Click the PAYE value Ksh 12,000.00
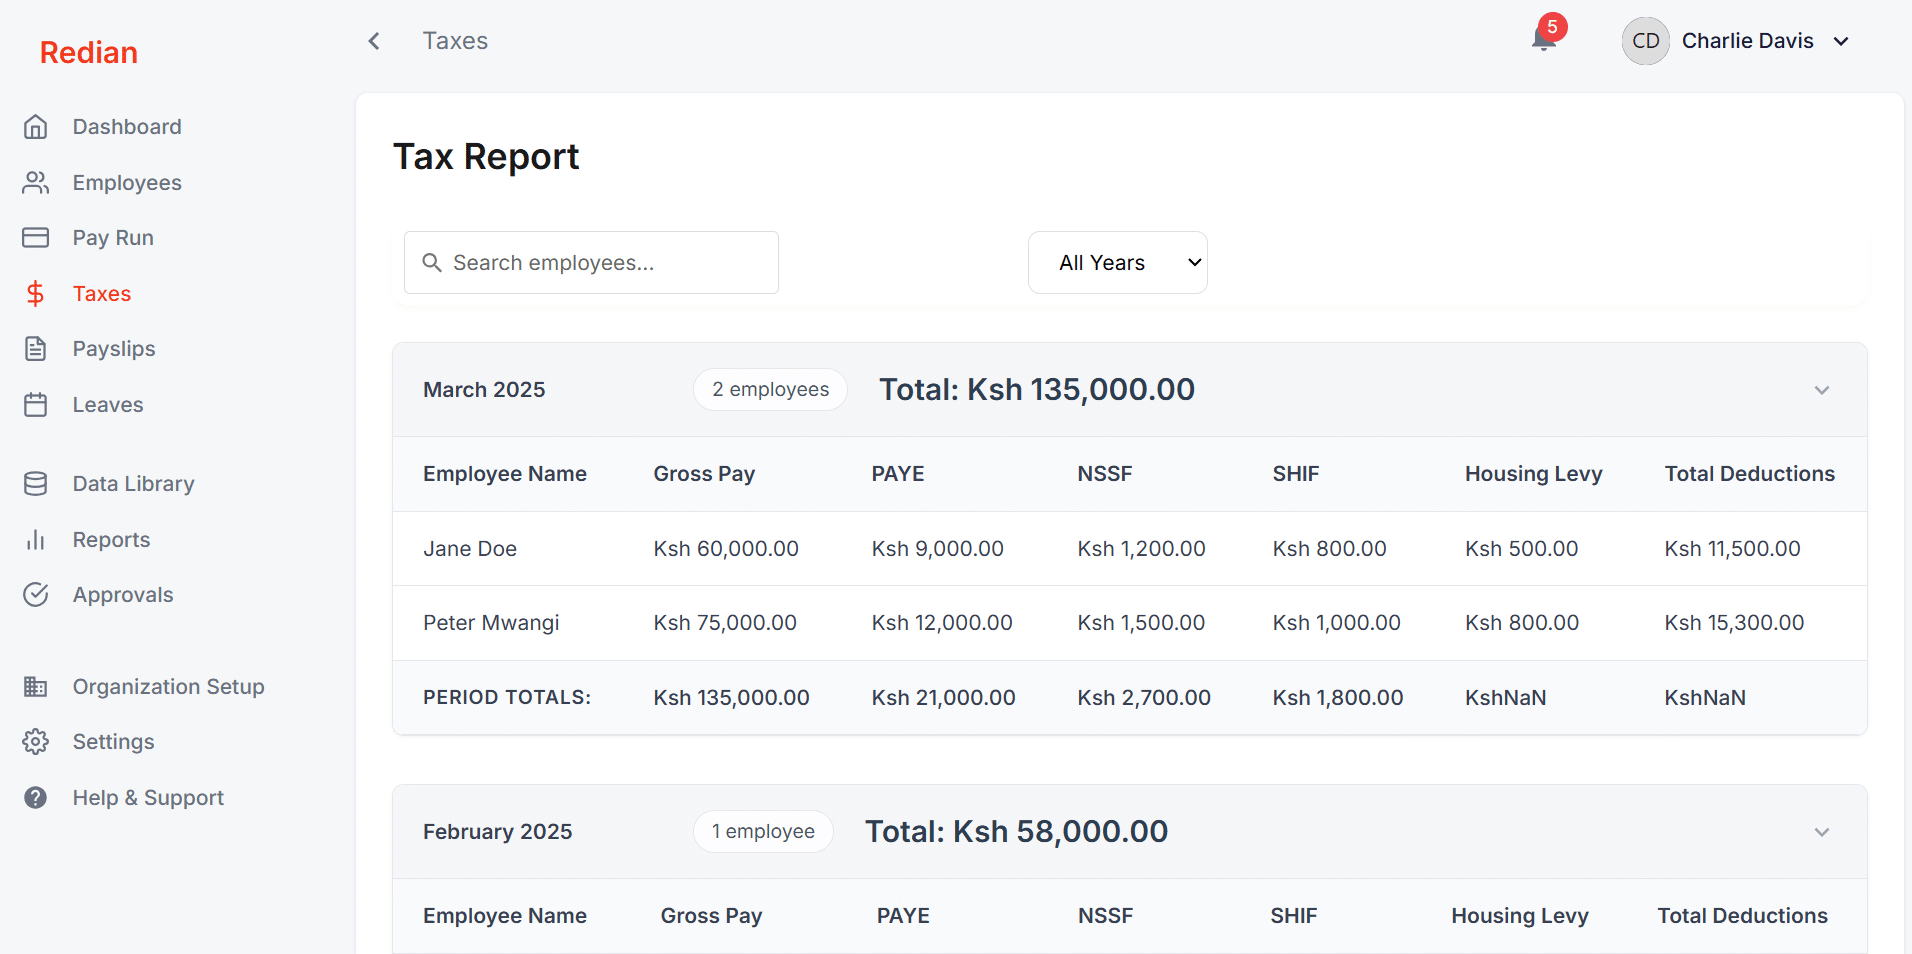 942,623
